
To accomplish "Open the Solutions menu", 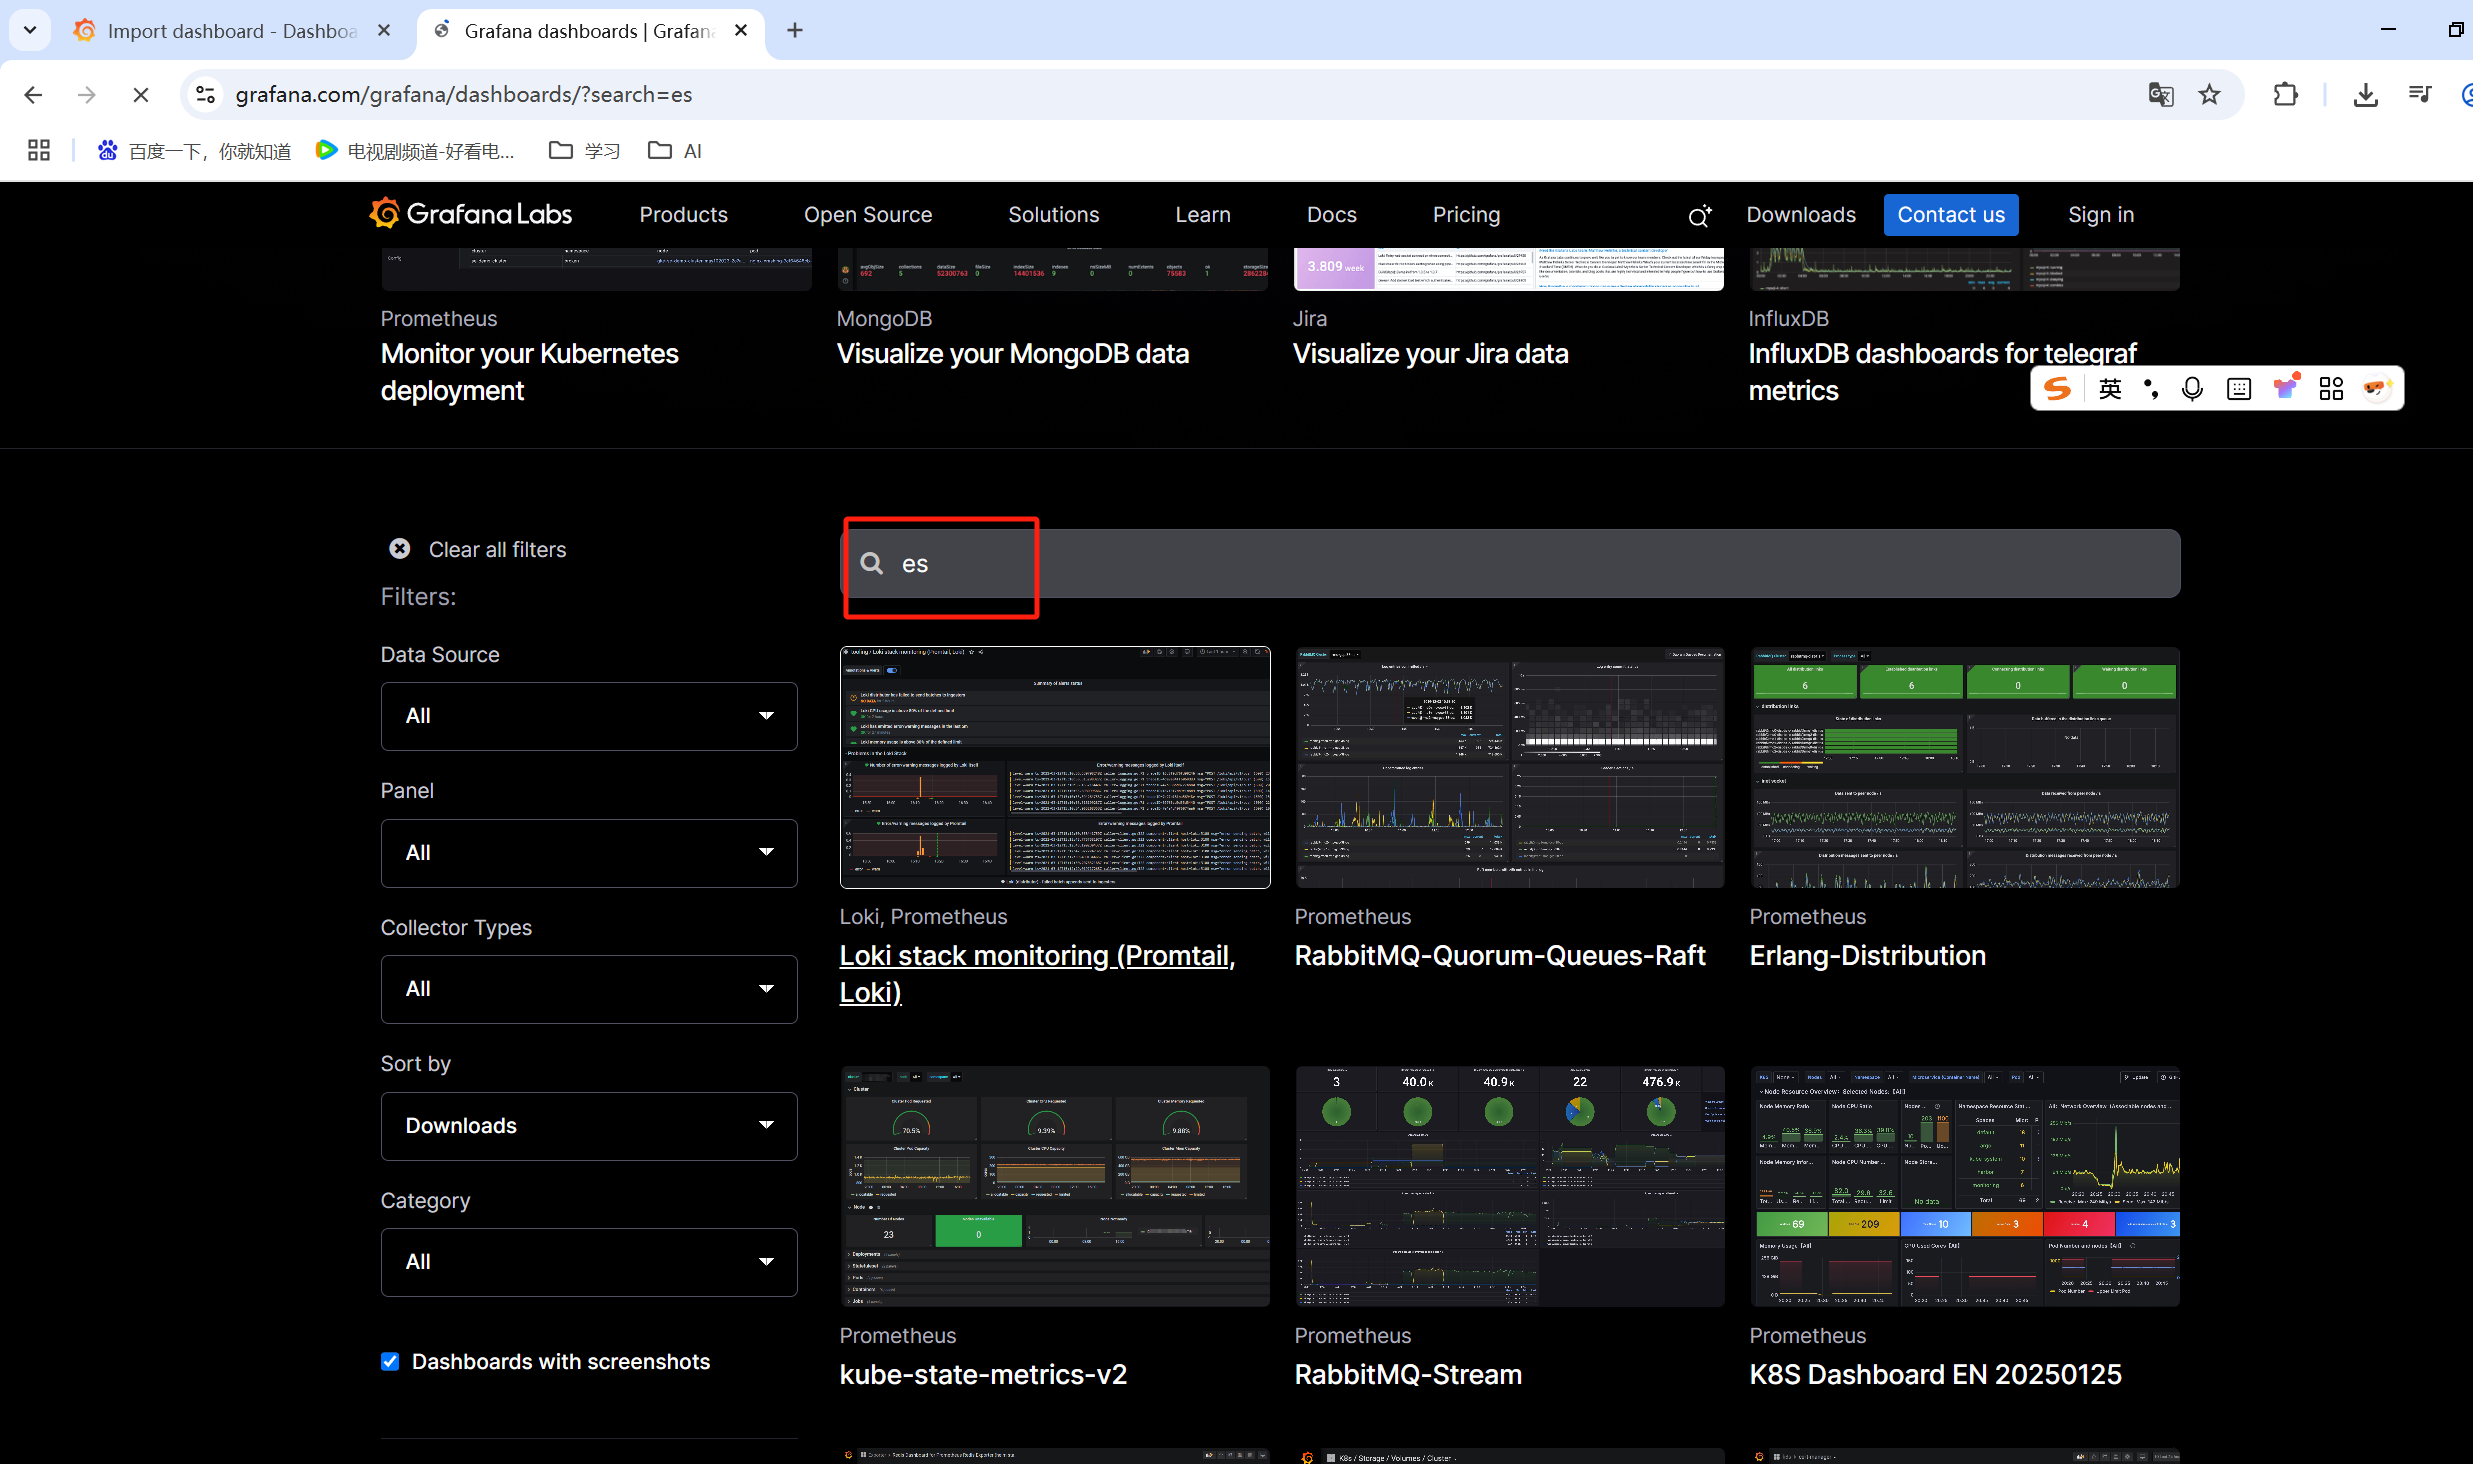I will coord(1054,215).
